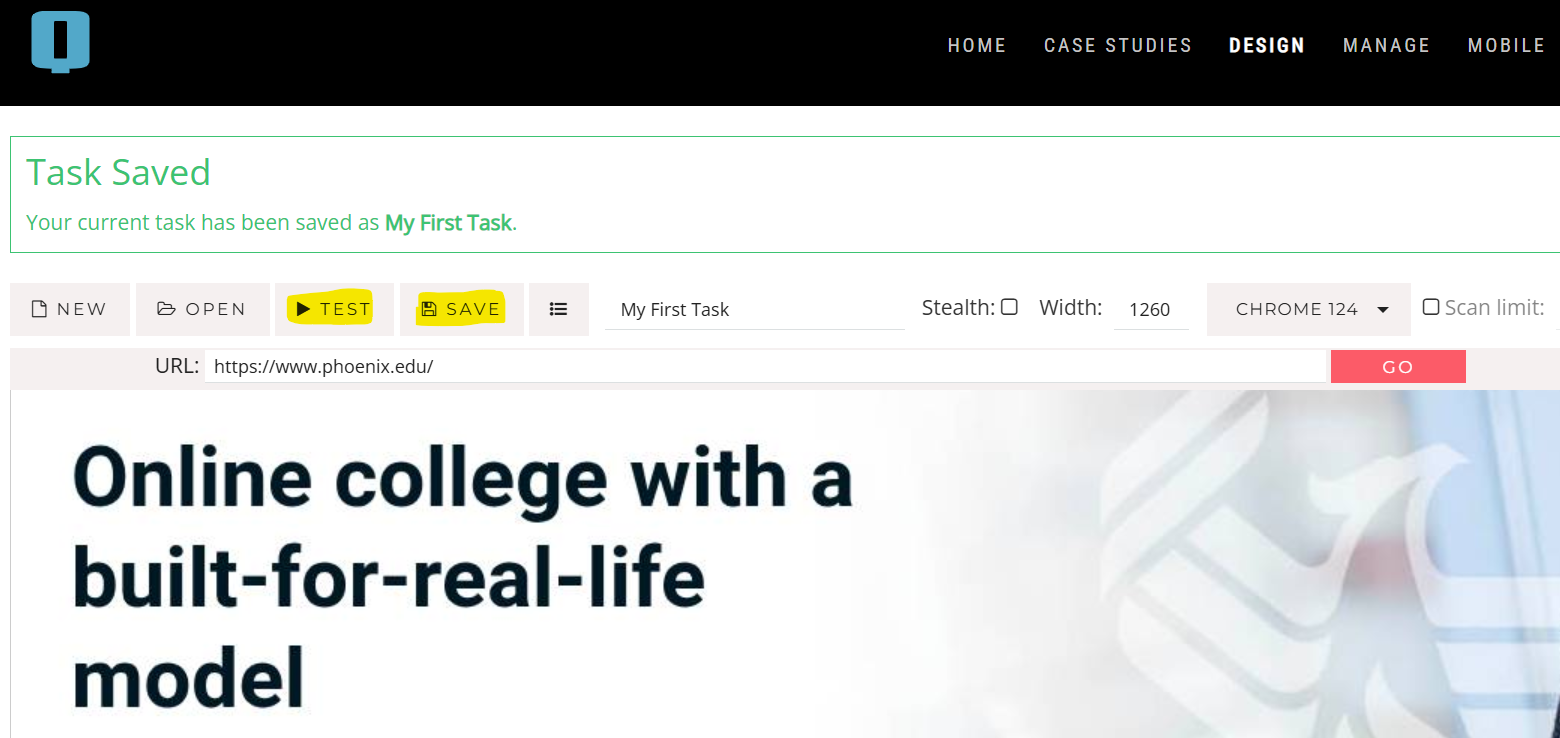Viewport: 1560px width, 738px height.
Task: Enable the Stealth checkbox
Action: tap(1009, 307)
